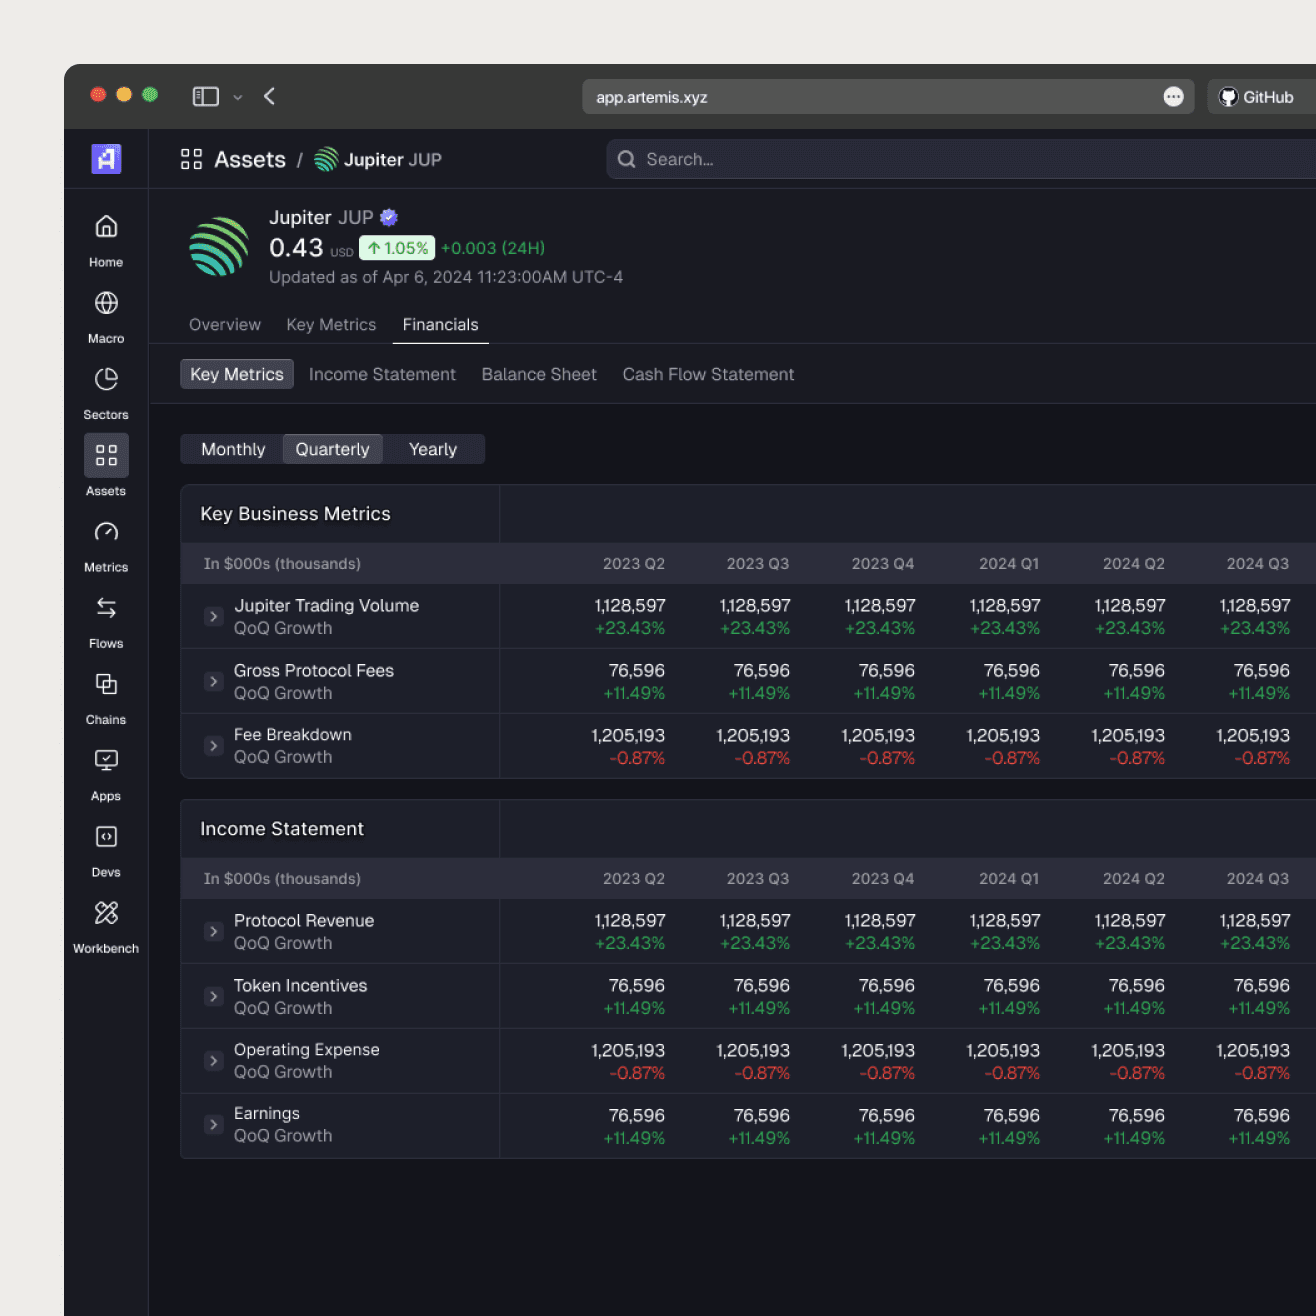The height and width of the screenshot is (1316, 1316).
Task: Click the 2023 Q4 column header in Income Statement
Action: pyautogui.click(x=883, y=879)
